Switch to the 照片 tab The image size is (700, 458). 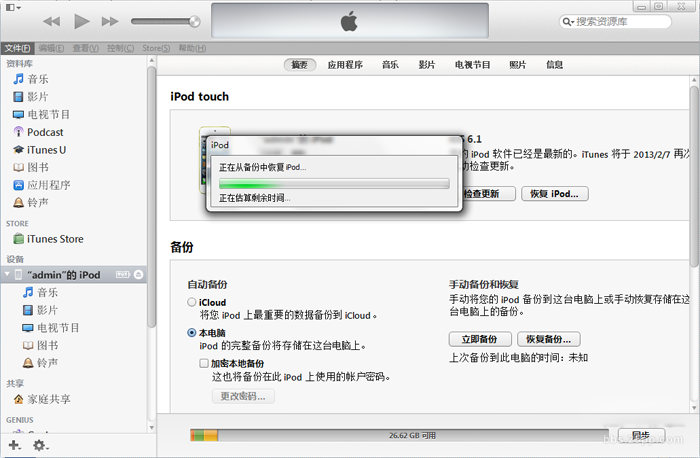[518, 65]
